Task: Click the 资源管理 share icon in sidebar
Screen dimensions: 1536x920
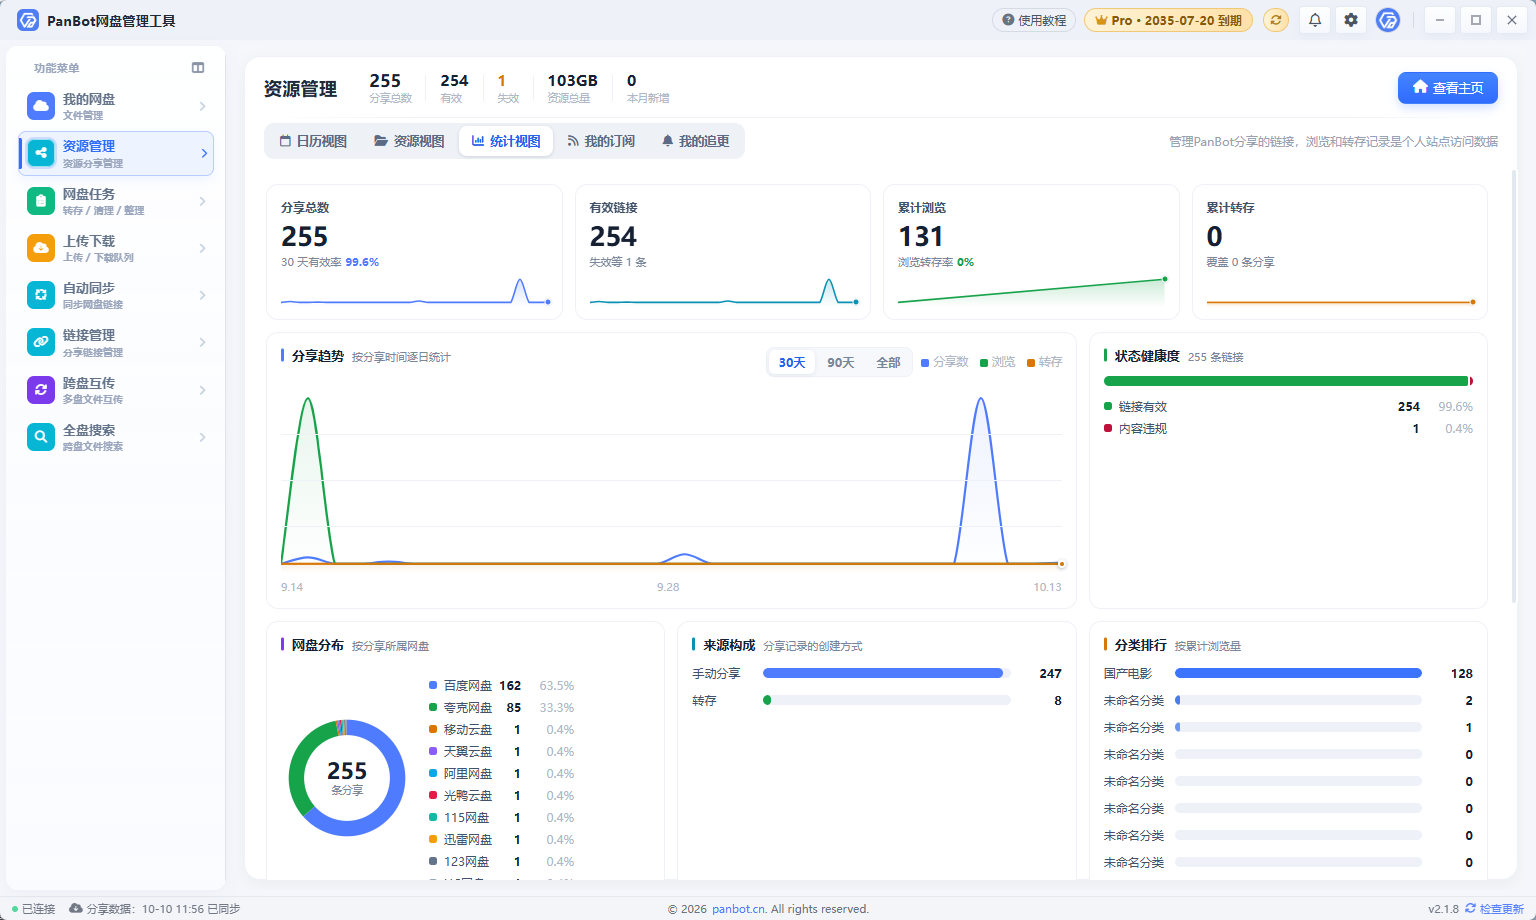Action: (41, 153)
